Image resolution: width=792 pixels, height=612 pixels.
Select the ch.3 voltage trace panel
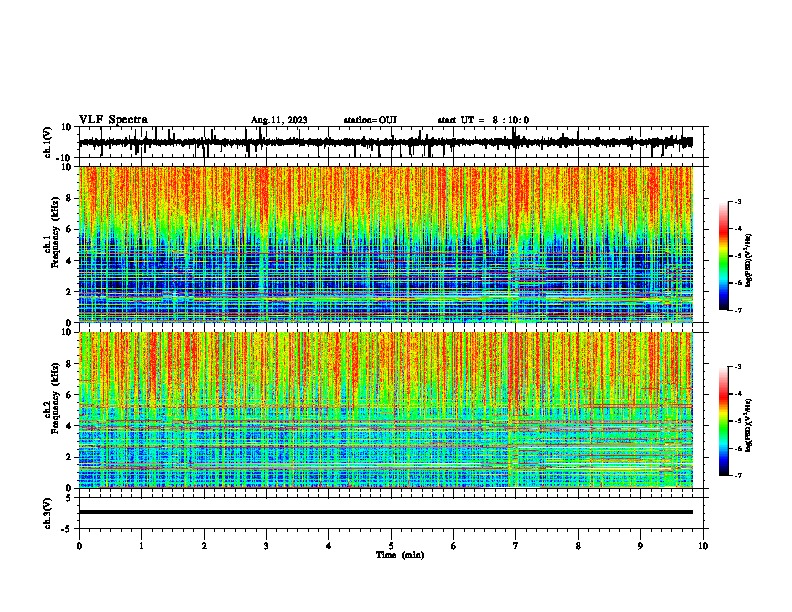pyautogui.click(x=391, y=513)
